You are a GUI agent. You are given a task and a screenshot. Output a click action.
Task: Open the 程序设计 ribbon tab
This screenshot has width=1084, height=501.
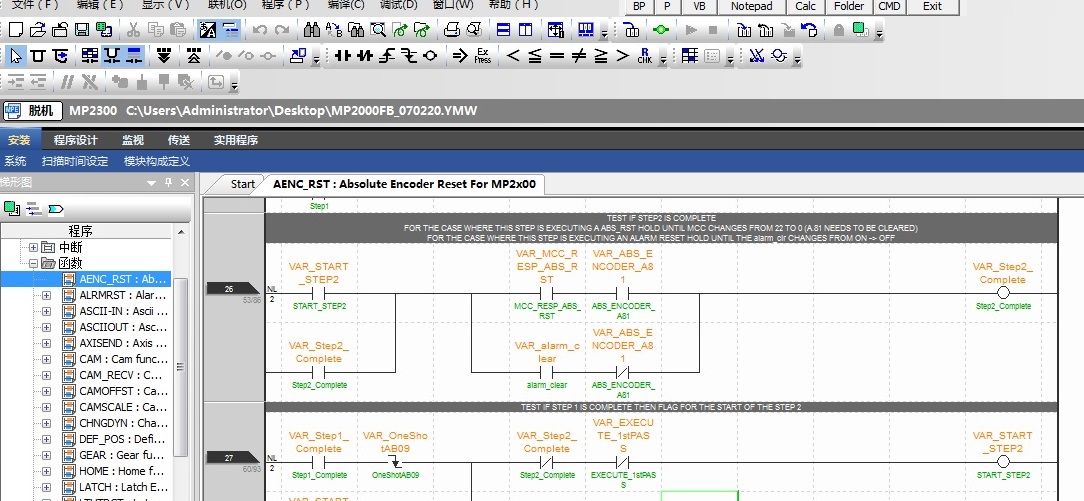click(x=76, y=140)
